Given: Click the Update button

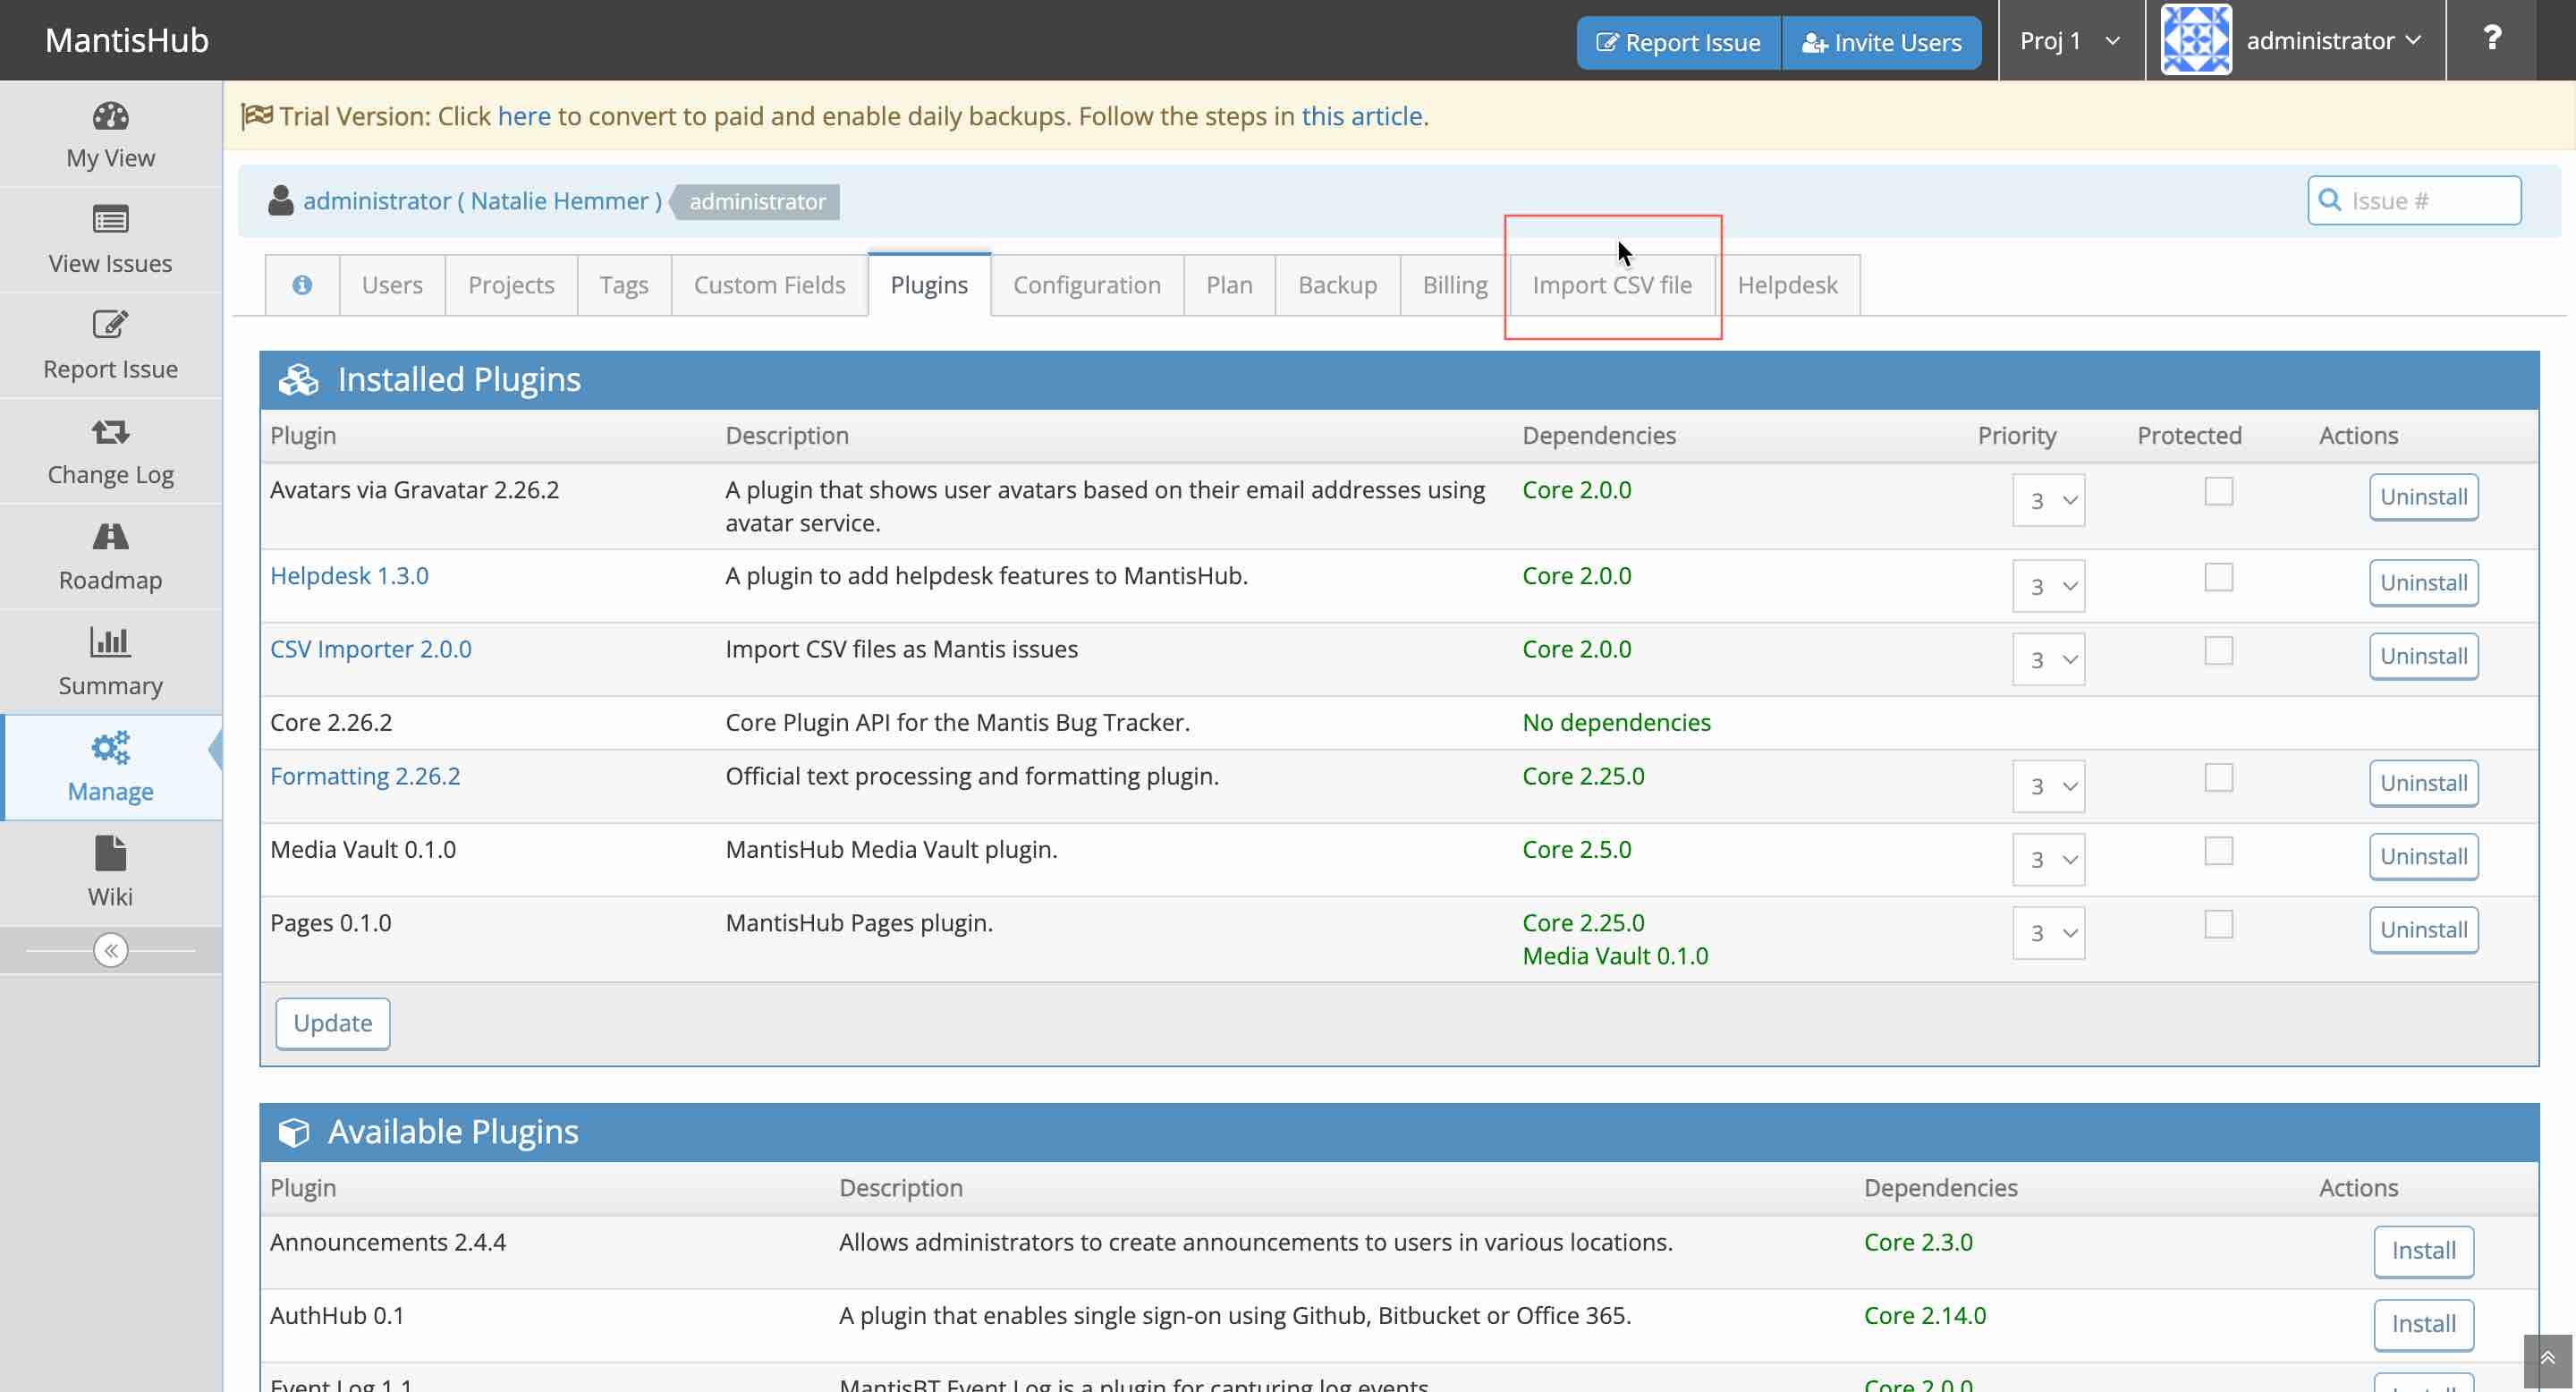Looking at the screenshot, I should 332,1023.
